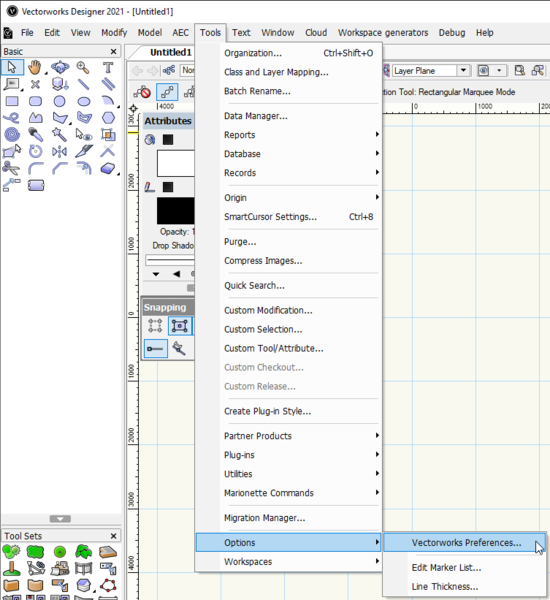Select the Regular Polygon hexagon tool
This screenshot has width=550, height=600.
pos(108,117)
